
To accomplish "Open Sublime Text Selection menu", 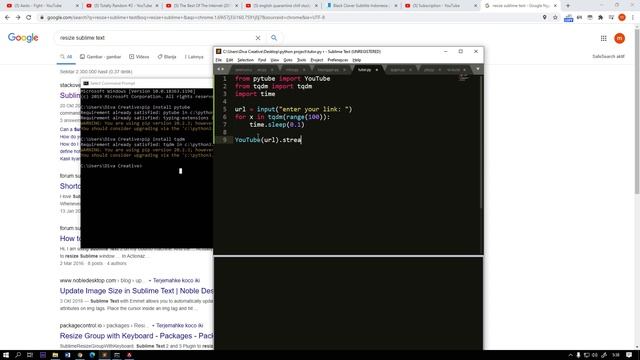I will pos(245,60).
